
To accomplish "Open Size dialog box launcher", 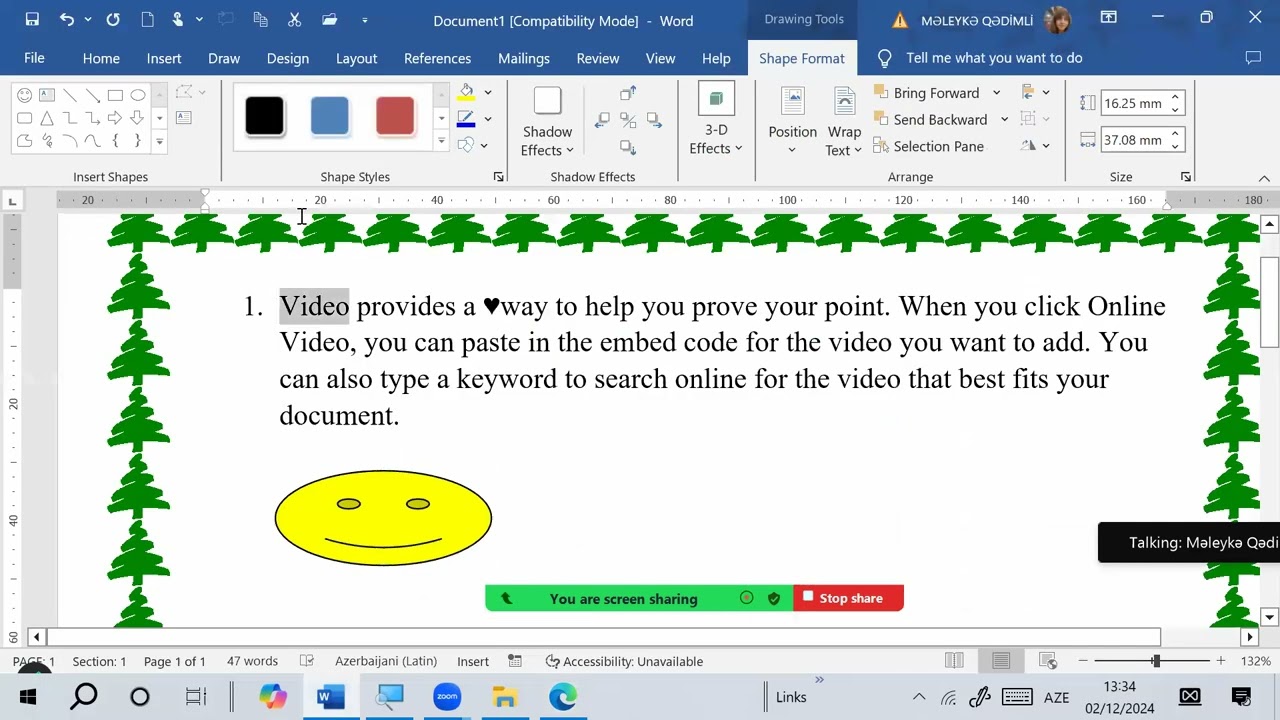I will click(1186, 177).
